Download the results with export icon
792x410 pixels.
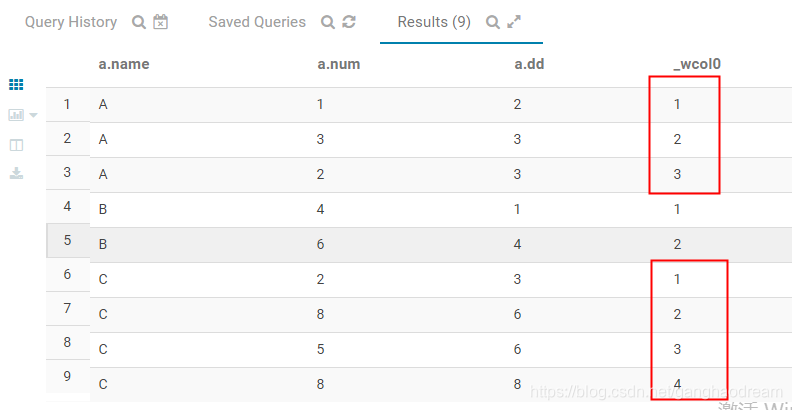pos(16,174)
